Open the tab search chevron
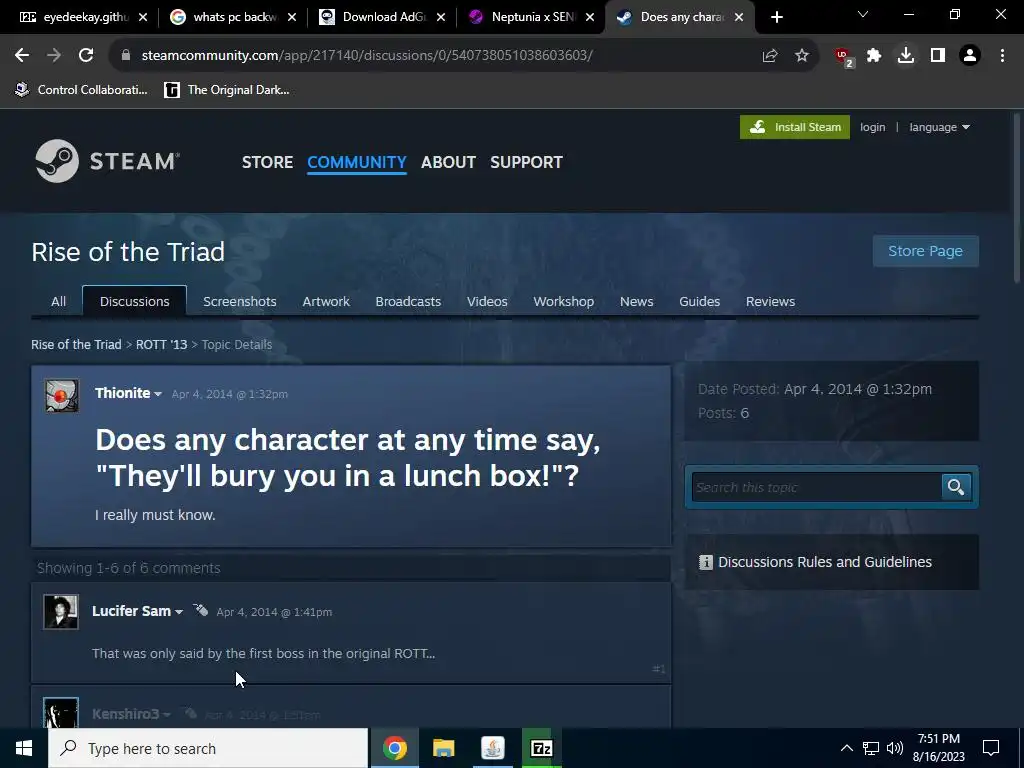The image size is (1024, 768). (x=863, y=14)
